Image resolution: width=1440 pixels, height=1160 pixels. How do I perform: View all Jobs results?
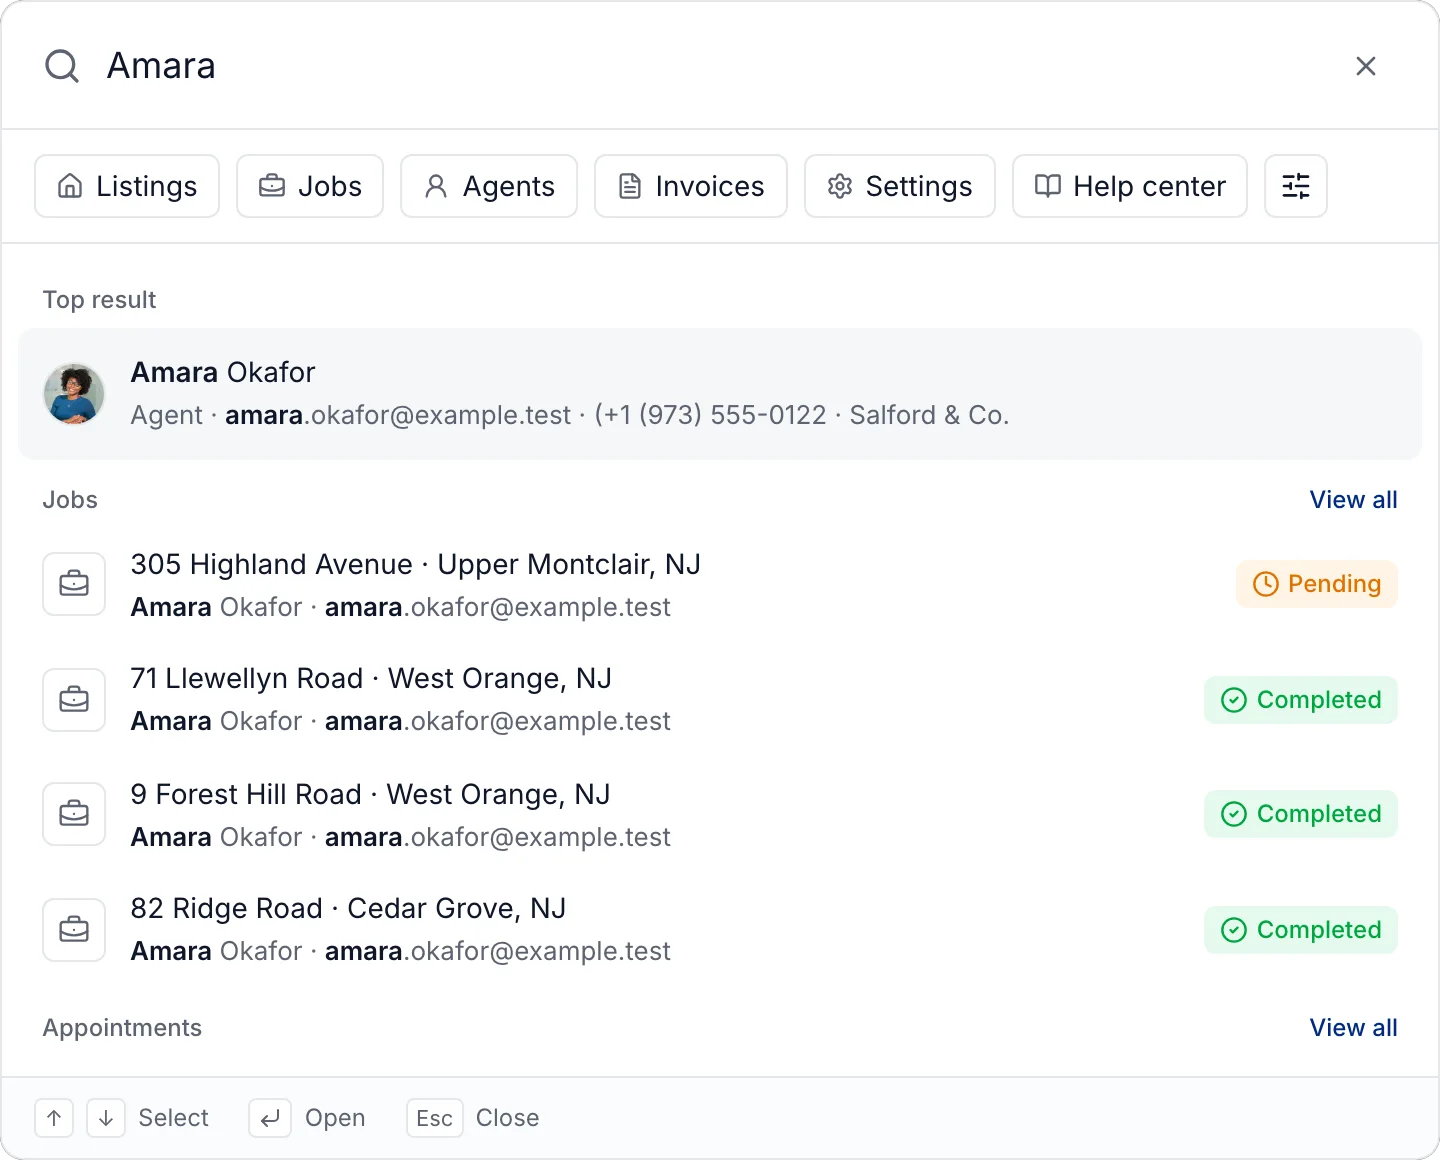tap(1354, 500)
